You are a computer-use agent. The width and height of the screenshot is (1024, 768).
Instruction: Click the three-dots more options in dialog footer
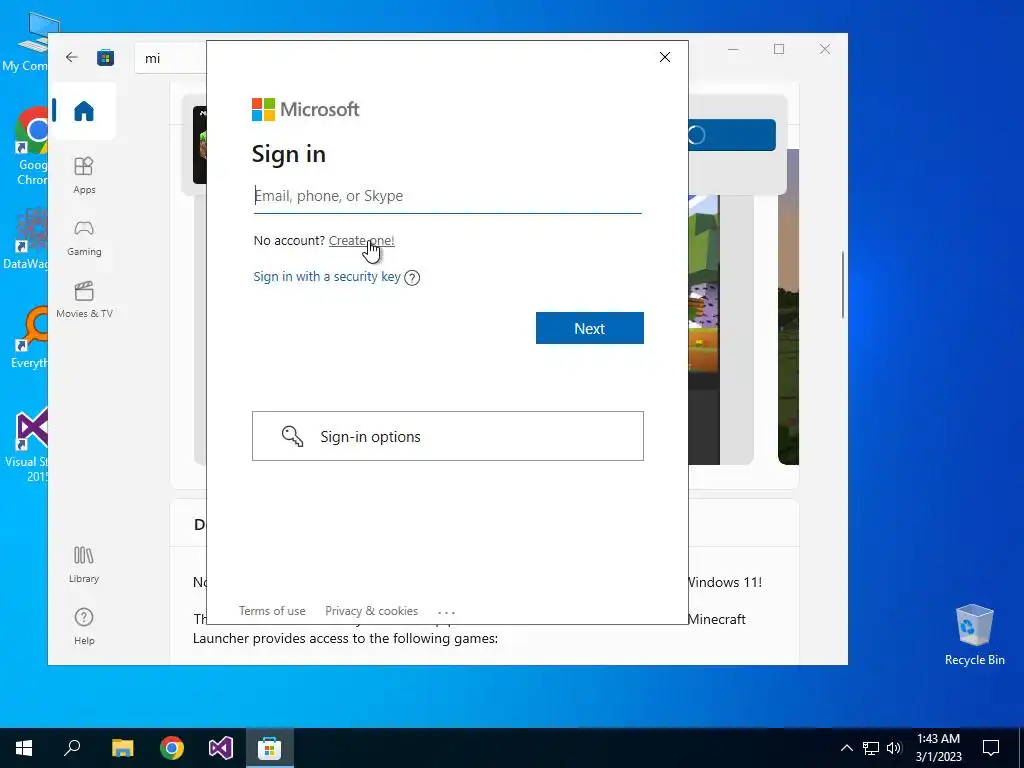pos(446,612)
